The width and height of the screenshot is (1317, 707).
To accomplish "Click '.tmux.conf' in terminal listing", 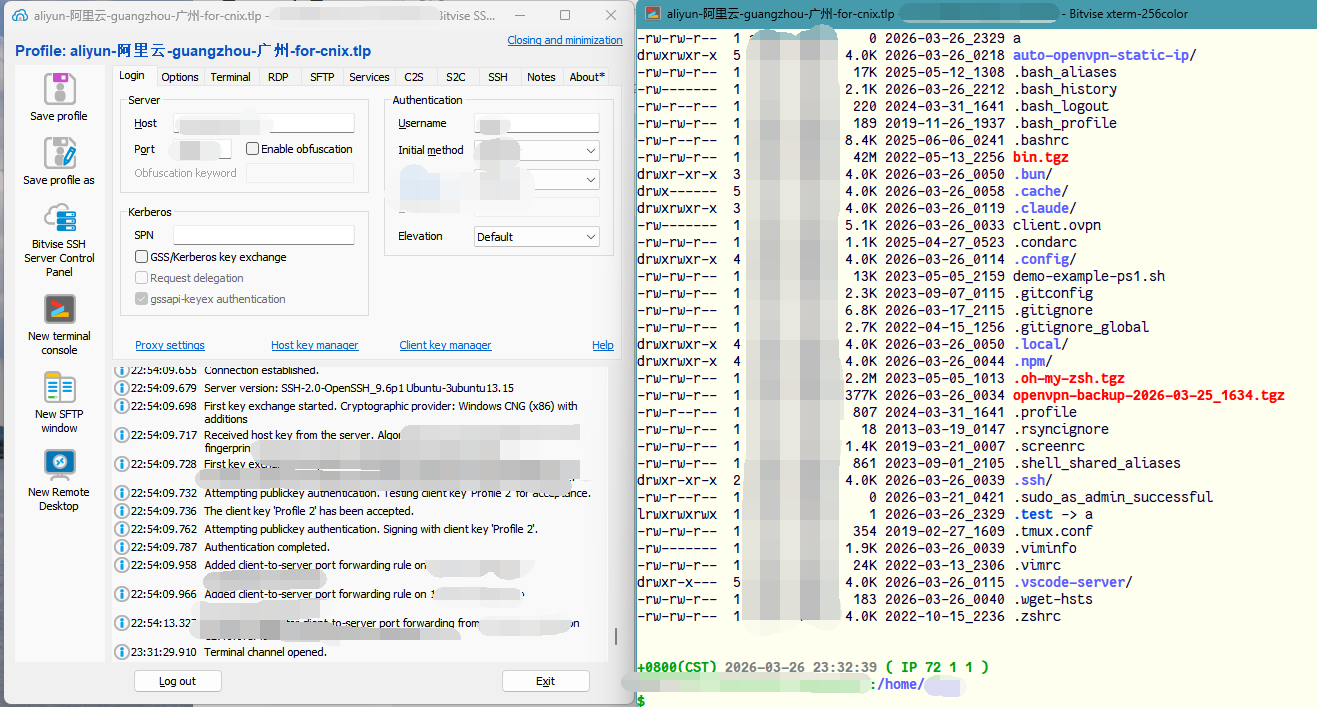I will point(1053,531).
